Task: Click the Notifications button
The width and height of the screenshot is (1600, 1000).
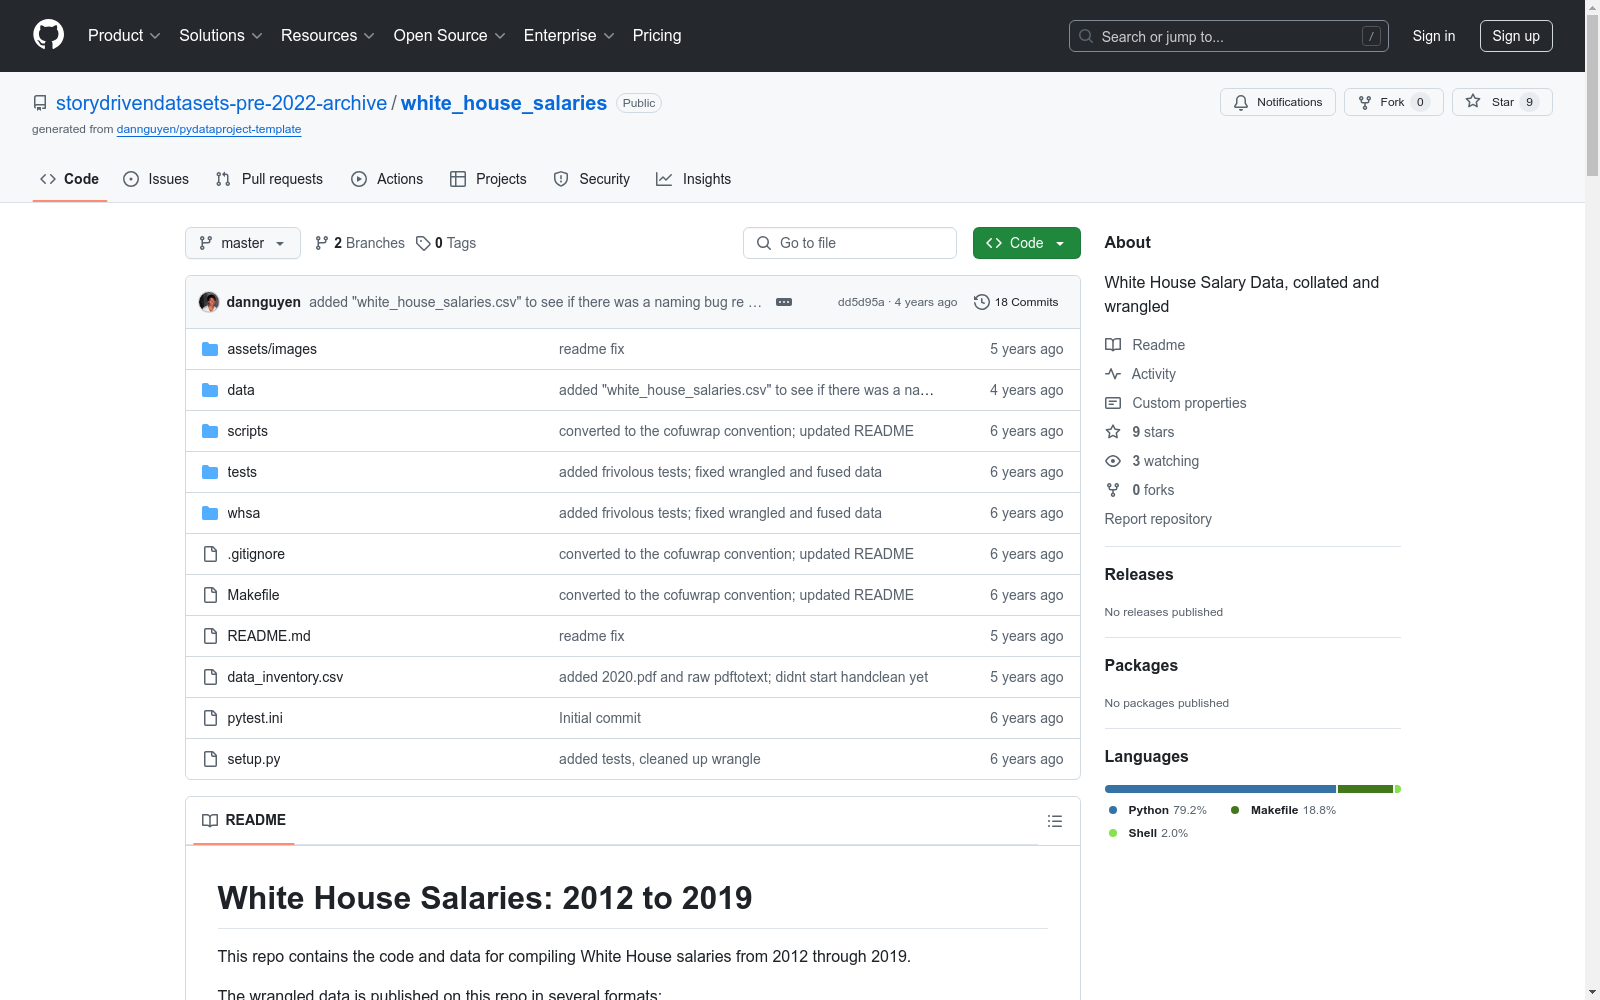Action: (x=1278, y=102)
